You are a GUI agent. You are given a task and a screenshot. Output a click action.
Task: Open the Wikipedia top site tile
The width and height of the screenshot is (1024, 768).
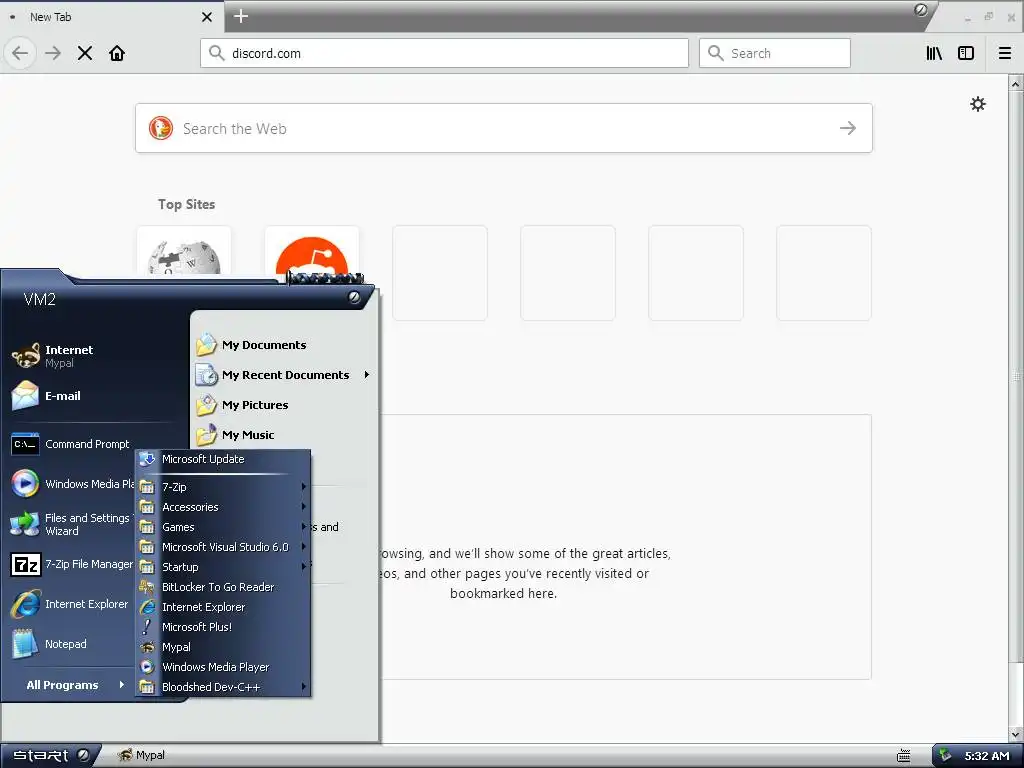(x=184, y=251)
